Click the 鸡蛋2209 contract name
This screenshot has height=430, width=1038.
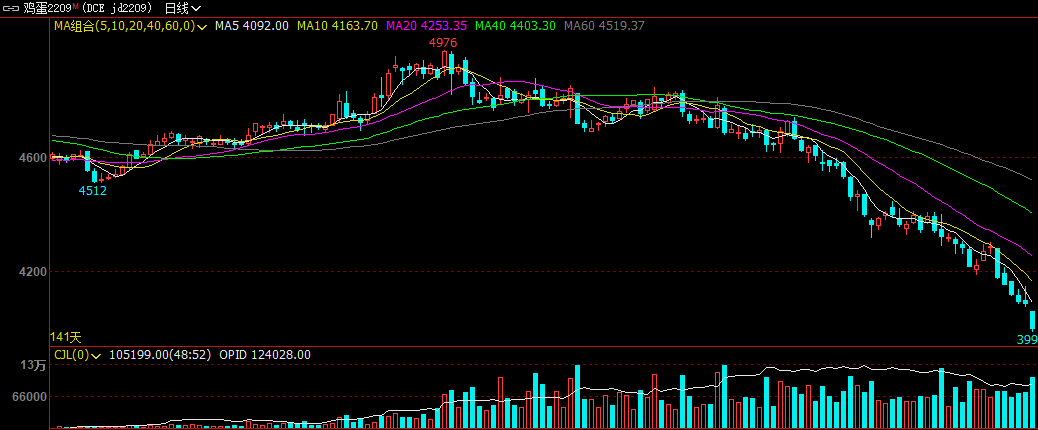(x=46, y=8)
